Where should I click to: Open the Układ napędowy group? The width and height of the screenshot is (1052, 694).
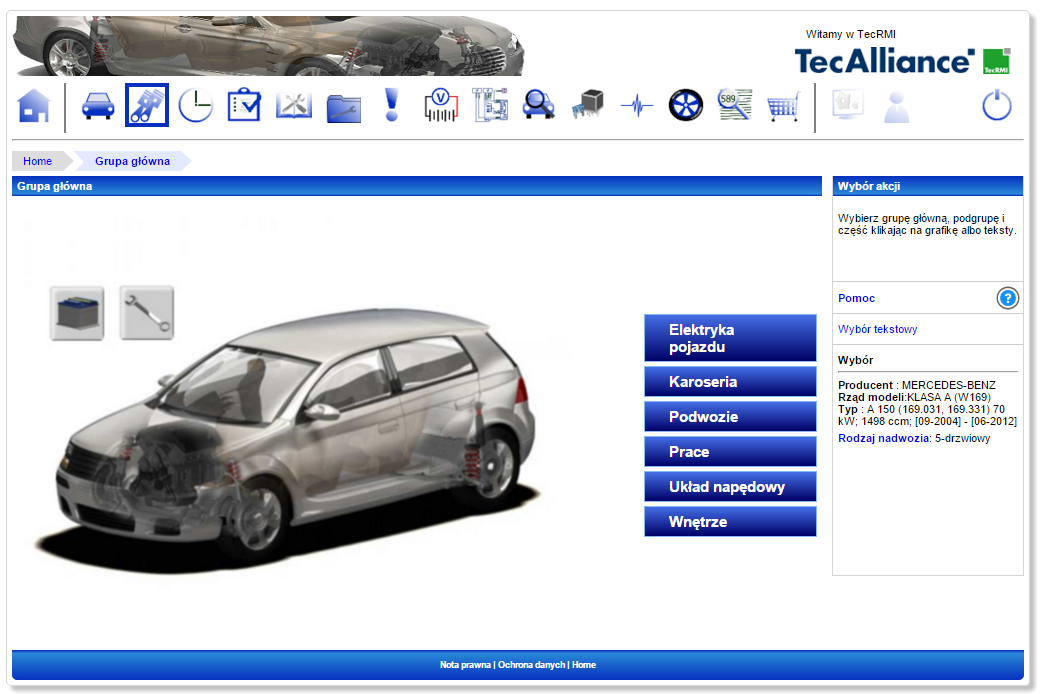[730, 487]
